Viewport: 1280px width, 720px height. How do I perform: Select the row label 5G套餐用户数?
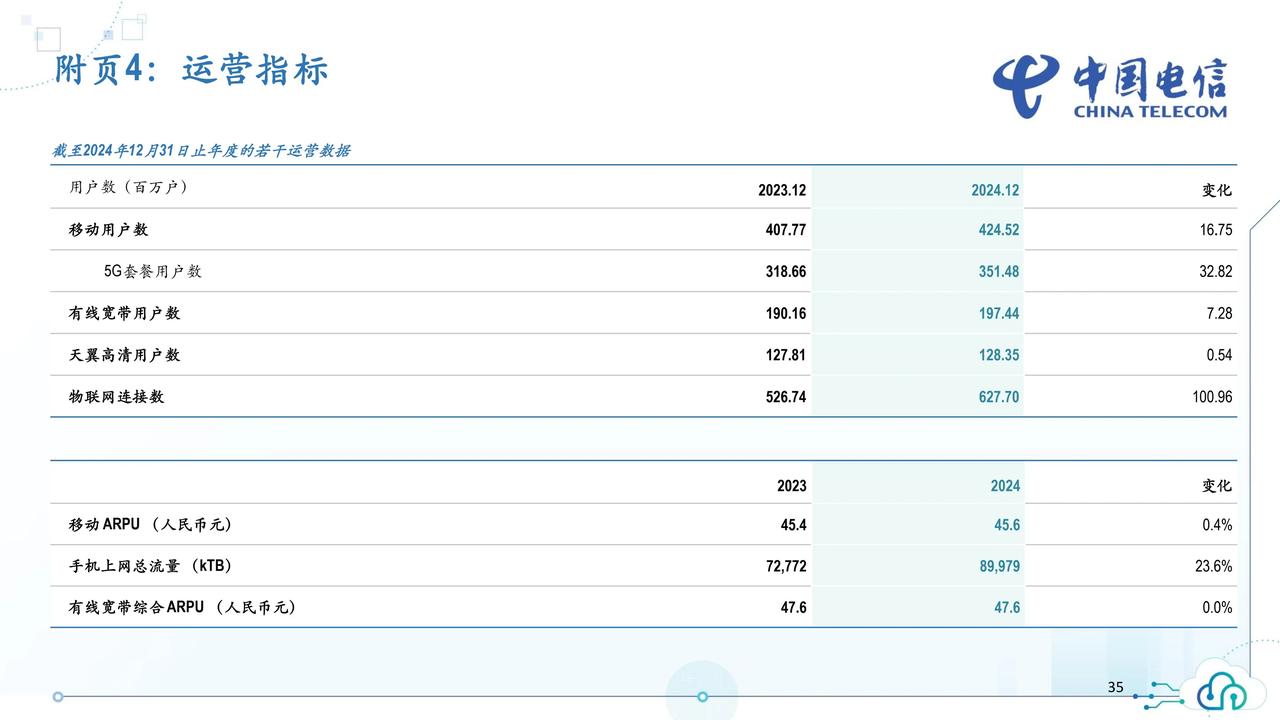pyautogui.click(x=153, y=271)
